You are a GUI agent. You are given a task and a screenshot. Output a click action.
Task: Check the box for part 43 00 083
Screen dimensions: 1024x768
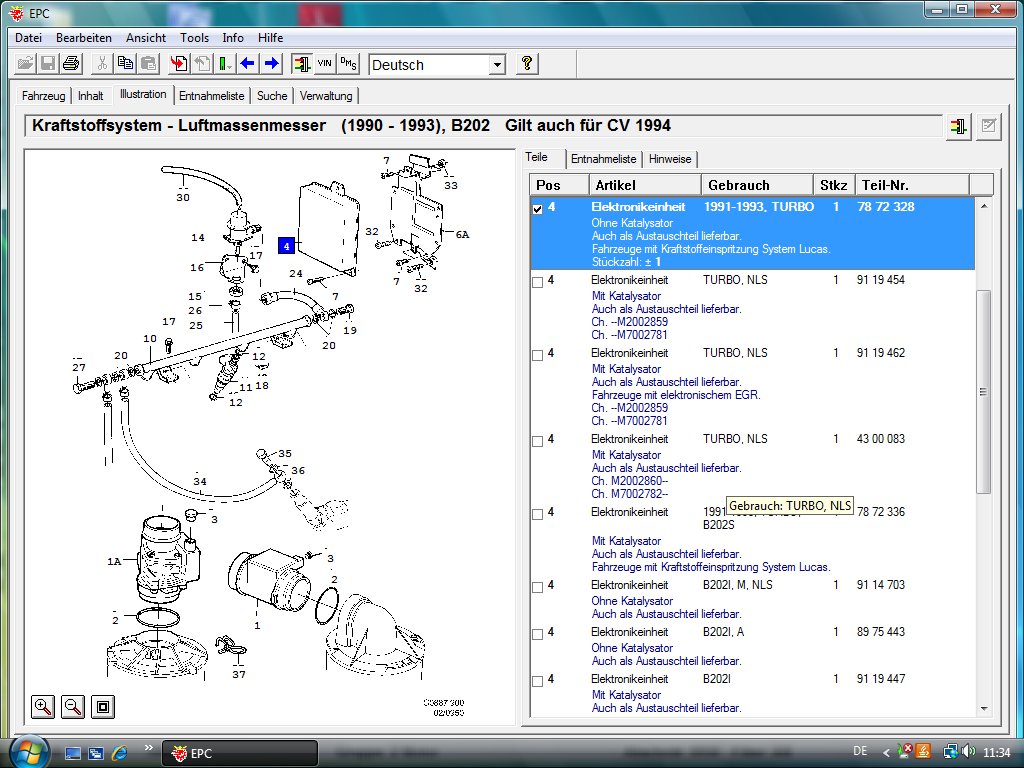coord(537,441)
